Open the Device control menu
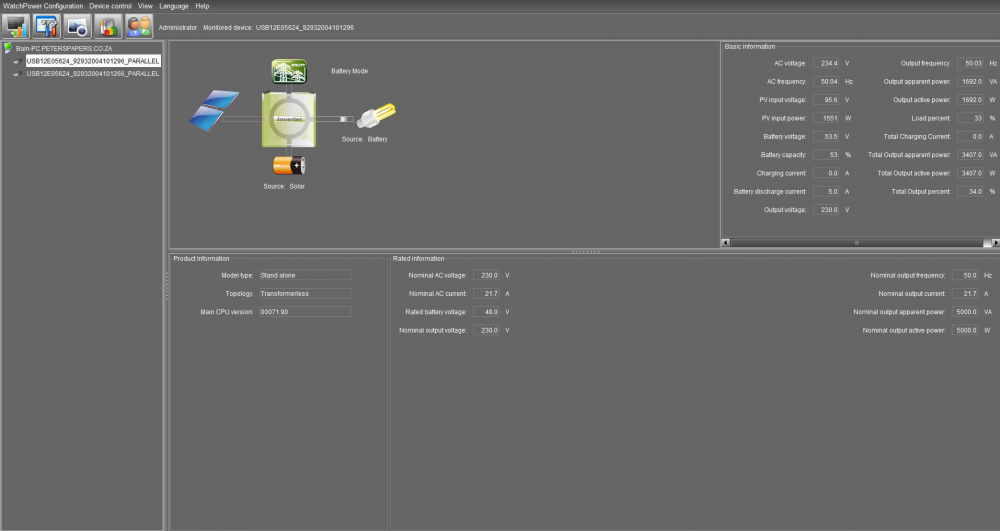Viewport: 1000px width, 531px height. [110, 6]
